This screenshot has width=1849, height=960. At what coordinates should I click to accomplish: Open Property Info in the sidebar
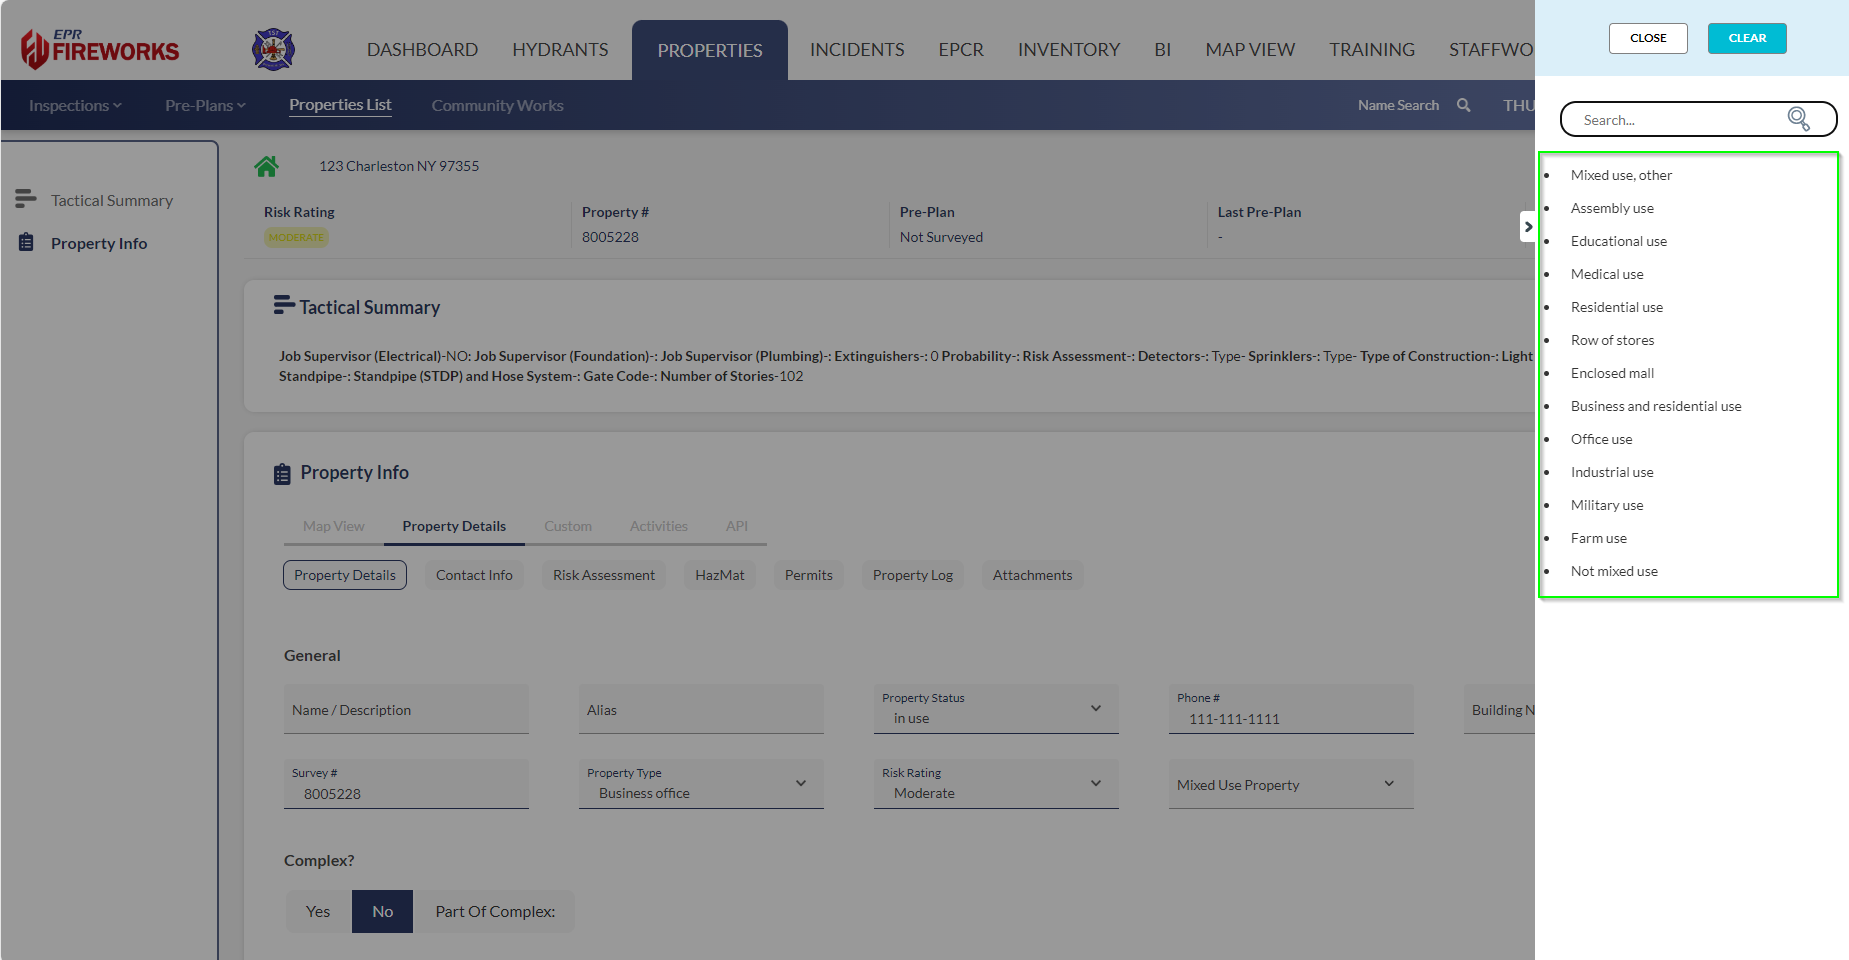coord(98,244)
